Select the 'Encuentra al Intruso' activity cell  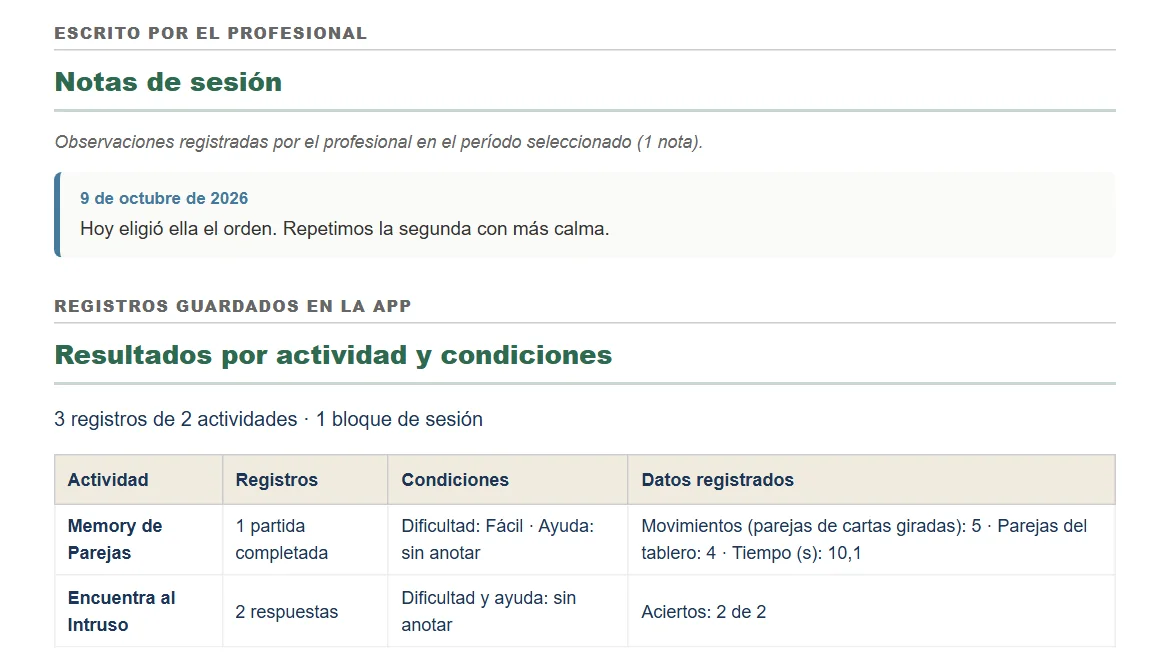pos(139,611)
